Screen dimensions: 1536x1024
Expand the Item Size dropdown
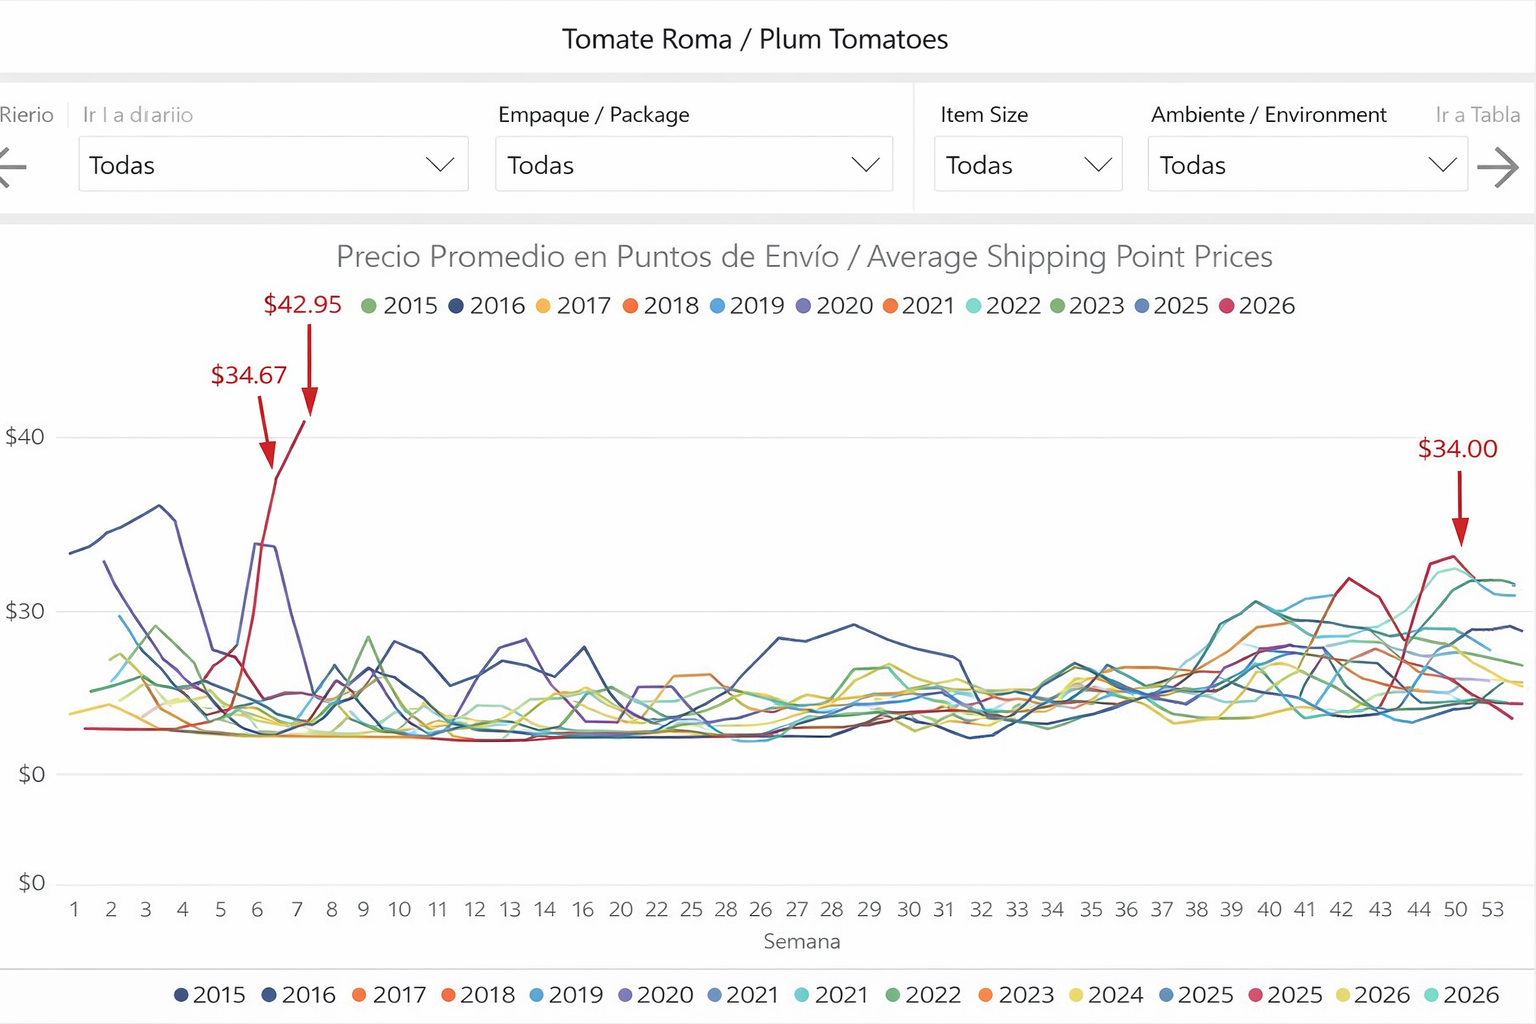[1028, 165]
